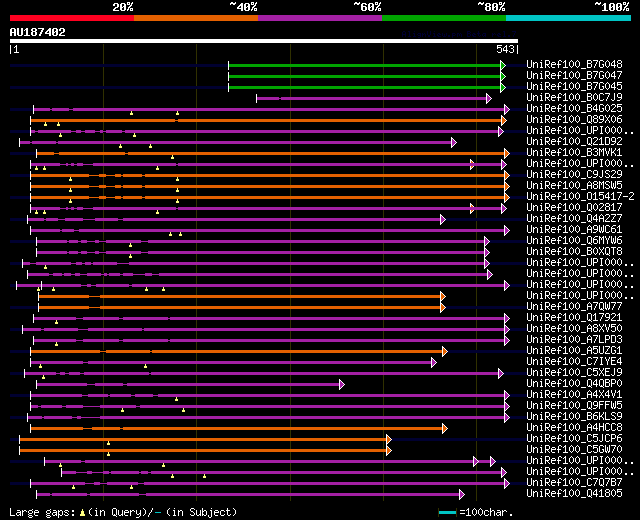The image size is (640, 520).
Task: Select the UniRef100_A5UZG1 label
Action: coord(574,350)
